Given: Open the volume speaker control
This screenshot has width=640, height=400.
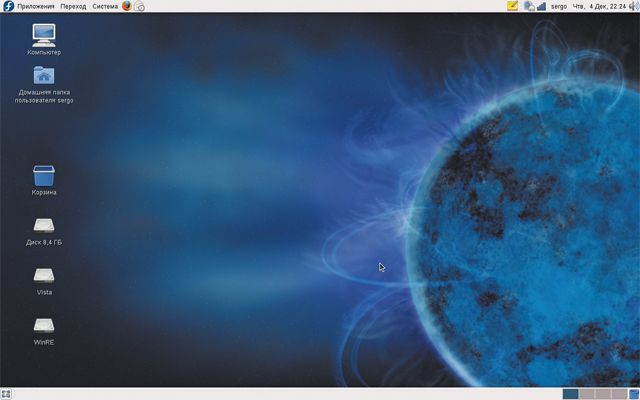Looking at the screenshot, I should pos(634,6).
